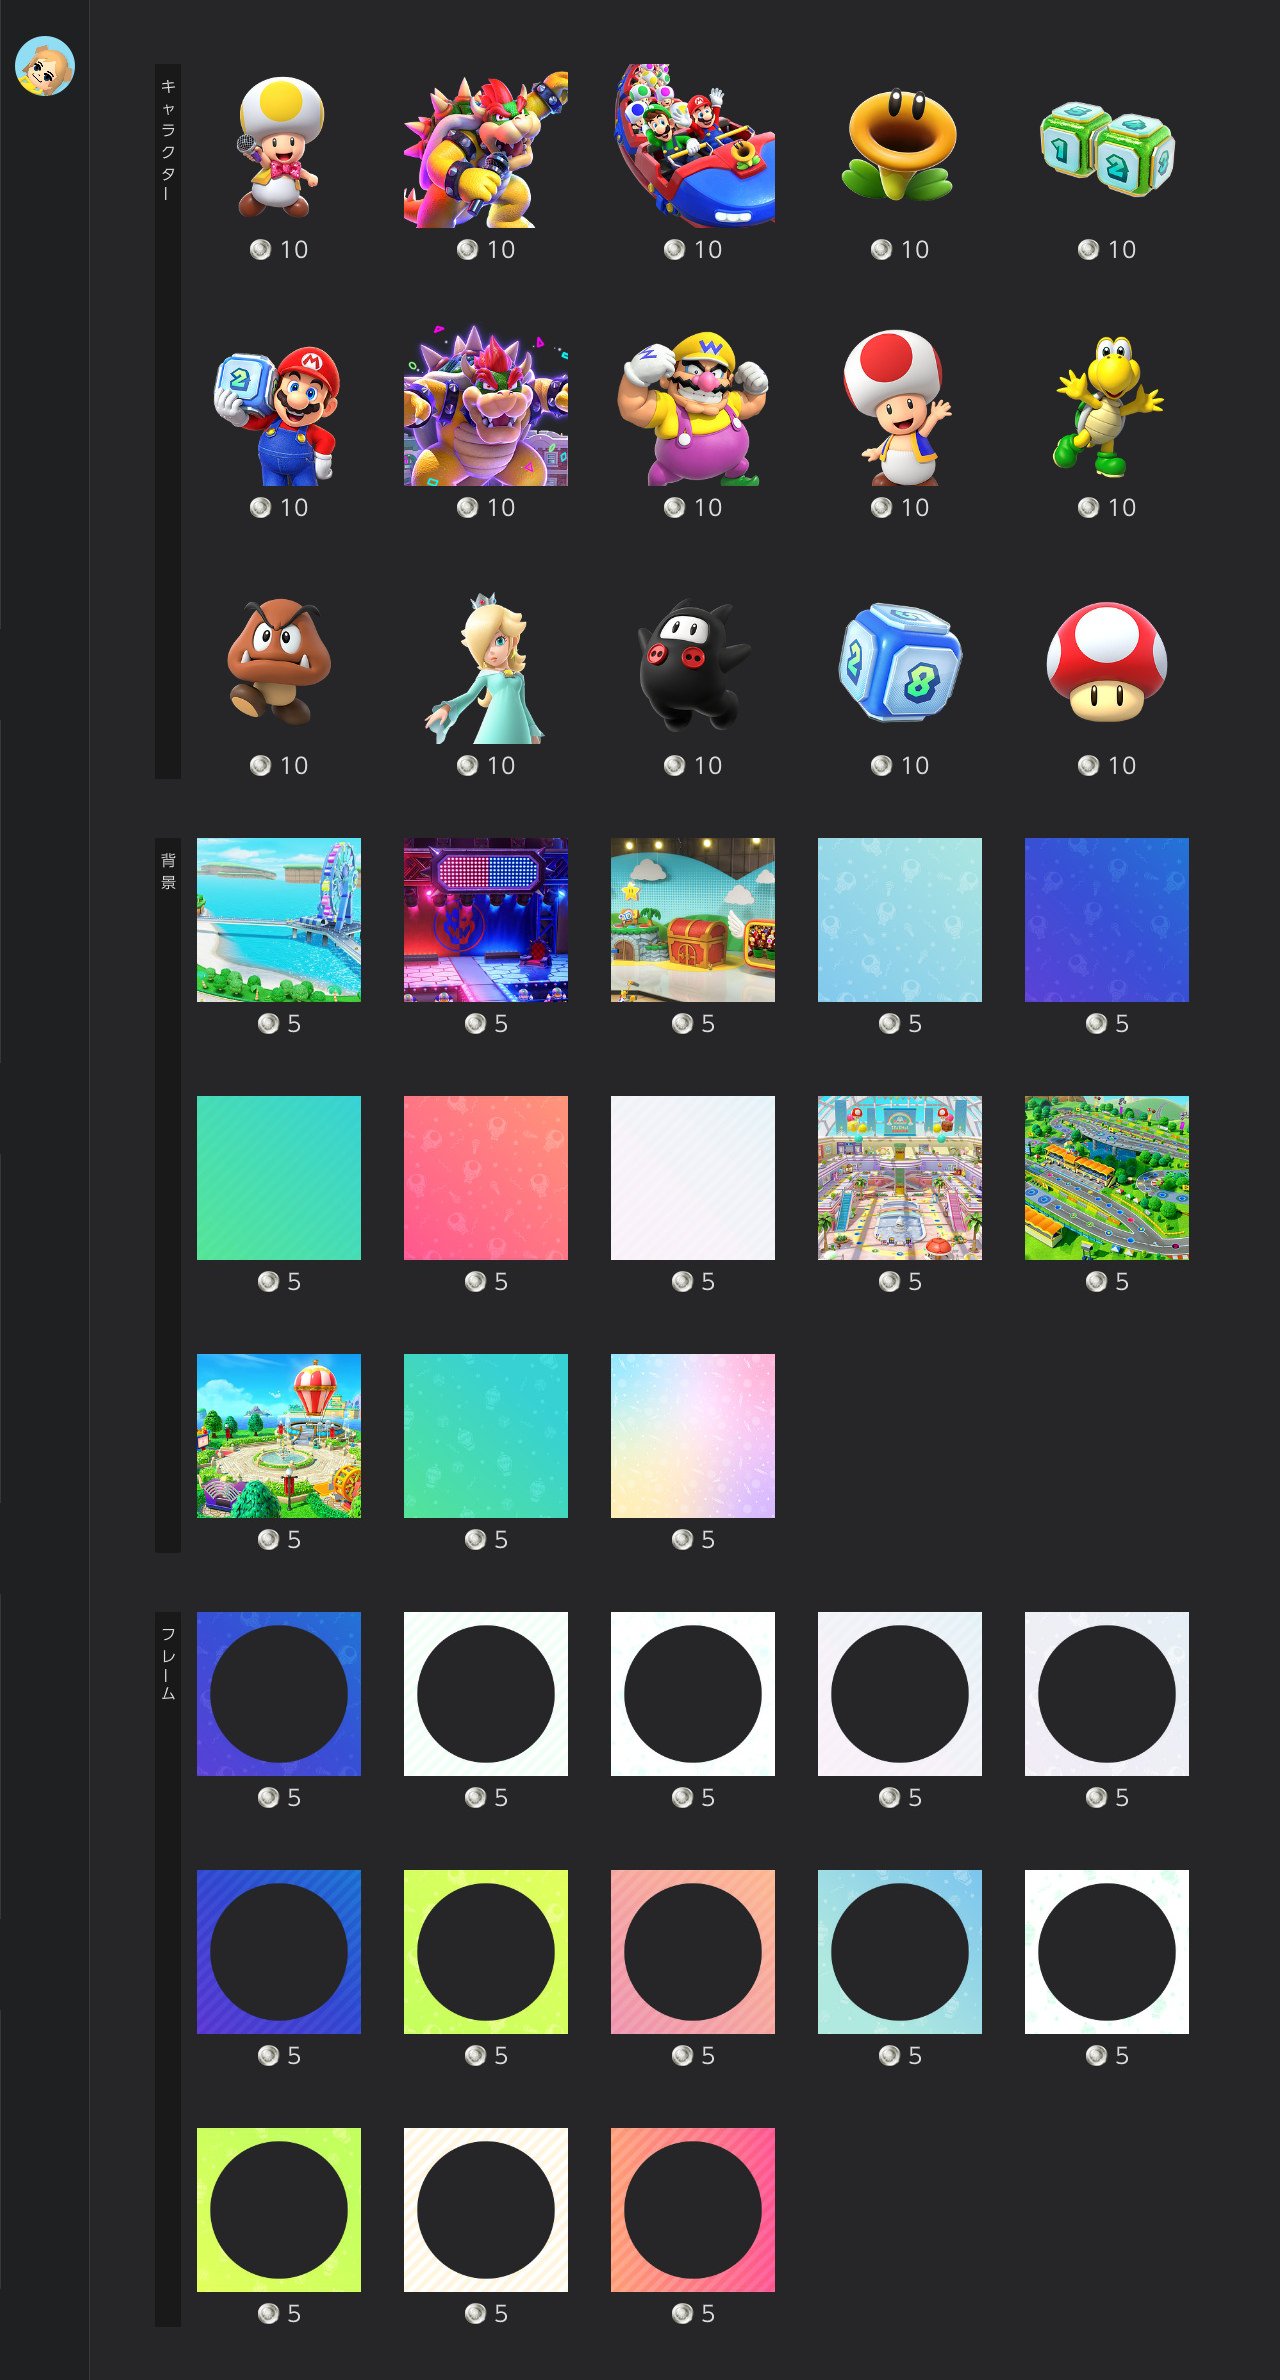The image size is (1280, 2380).
Task: Select the Goomba character icon
Action: tap(279, 662)
